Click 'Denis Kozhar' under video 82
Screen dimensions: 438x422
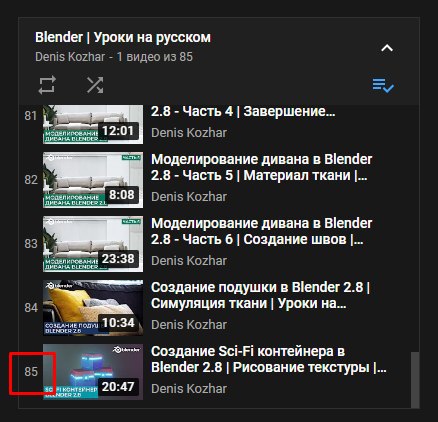(x=189, y=197)
